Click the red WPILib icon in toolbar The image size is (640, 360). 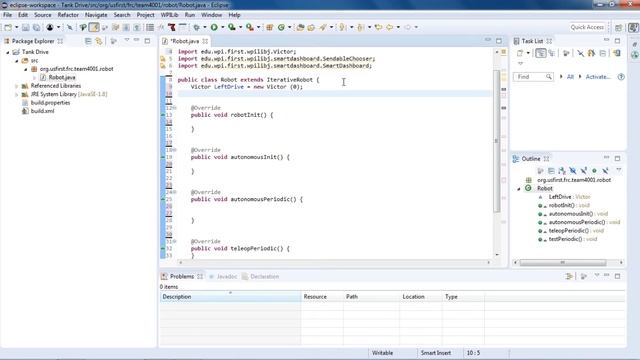(172, 27)
